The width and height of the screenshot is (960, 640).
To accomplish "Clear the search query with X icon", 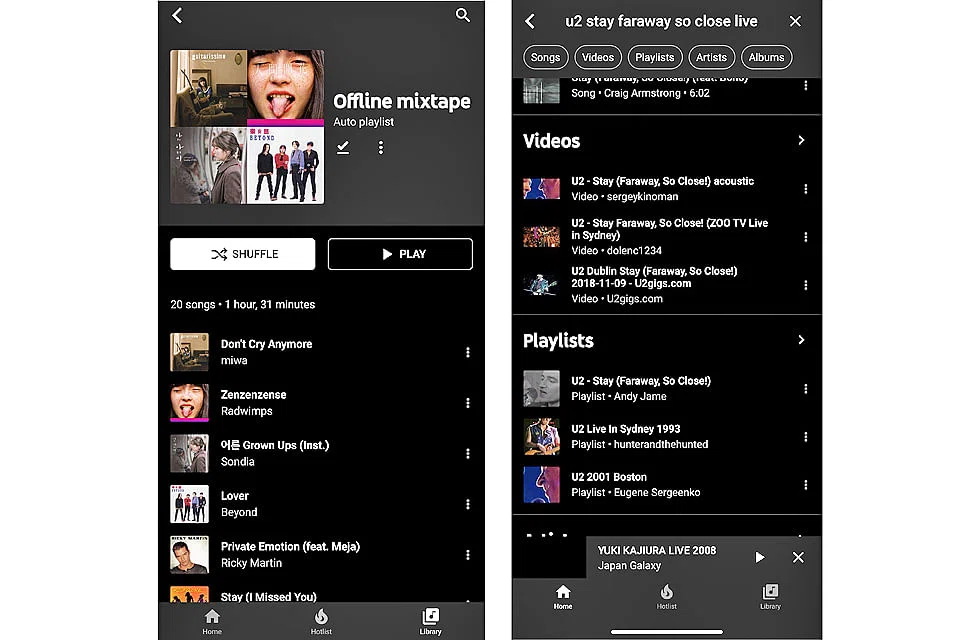I will pyautogui.click(x=795, y=21).
